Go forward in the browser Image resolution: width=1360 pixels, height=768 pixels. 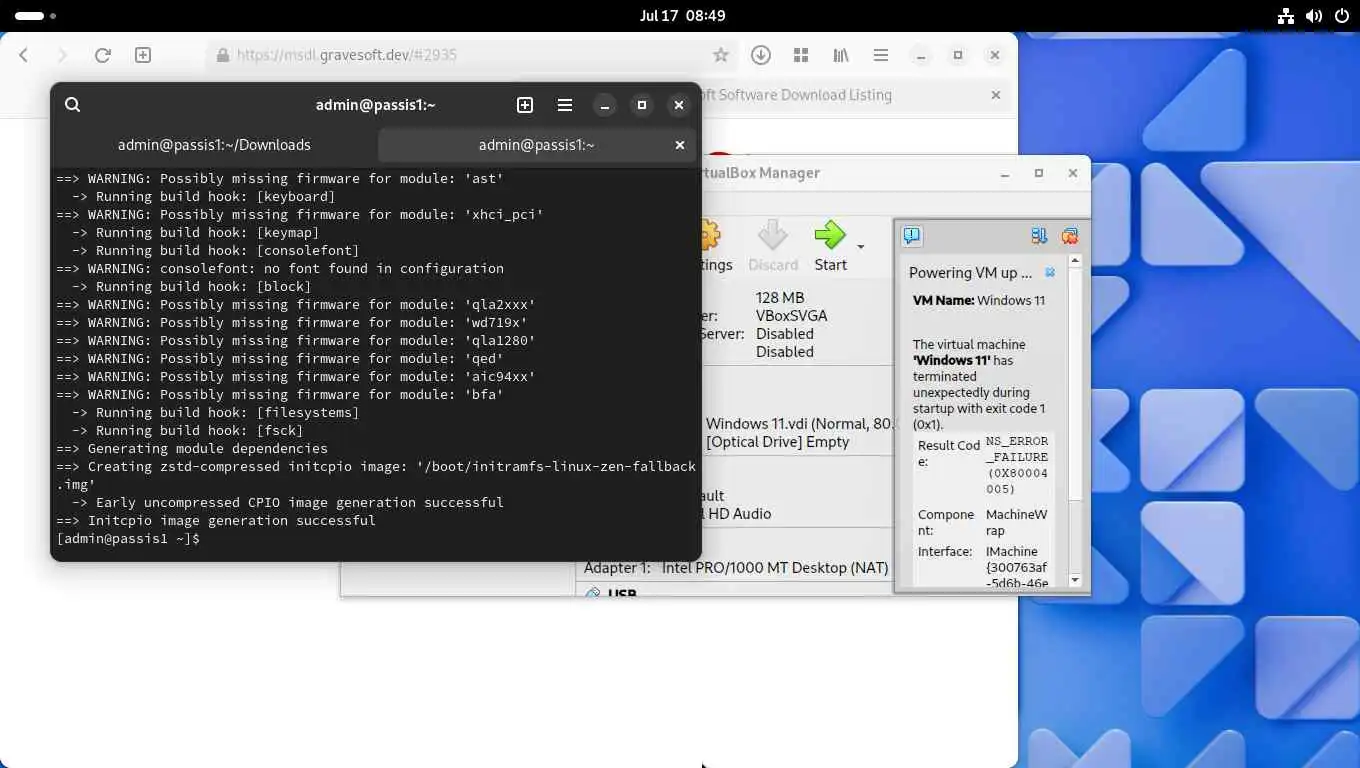click(62, 55)
